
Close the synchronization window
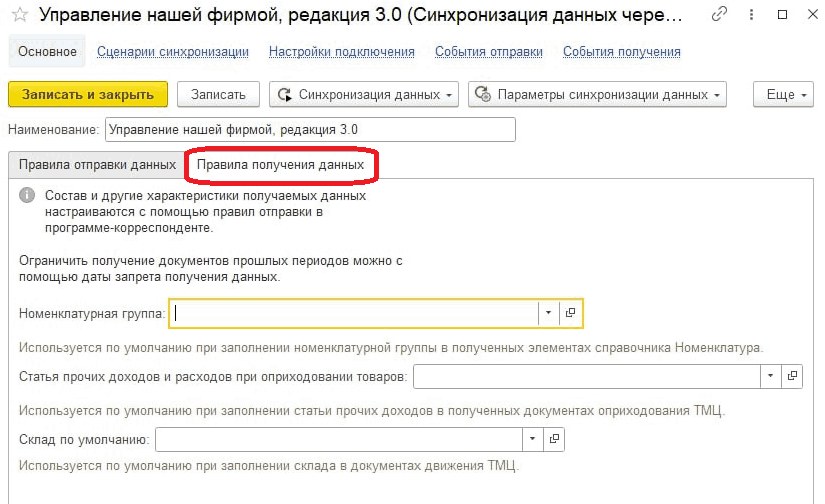tap(812, 15)
